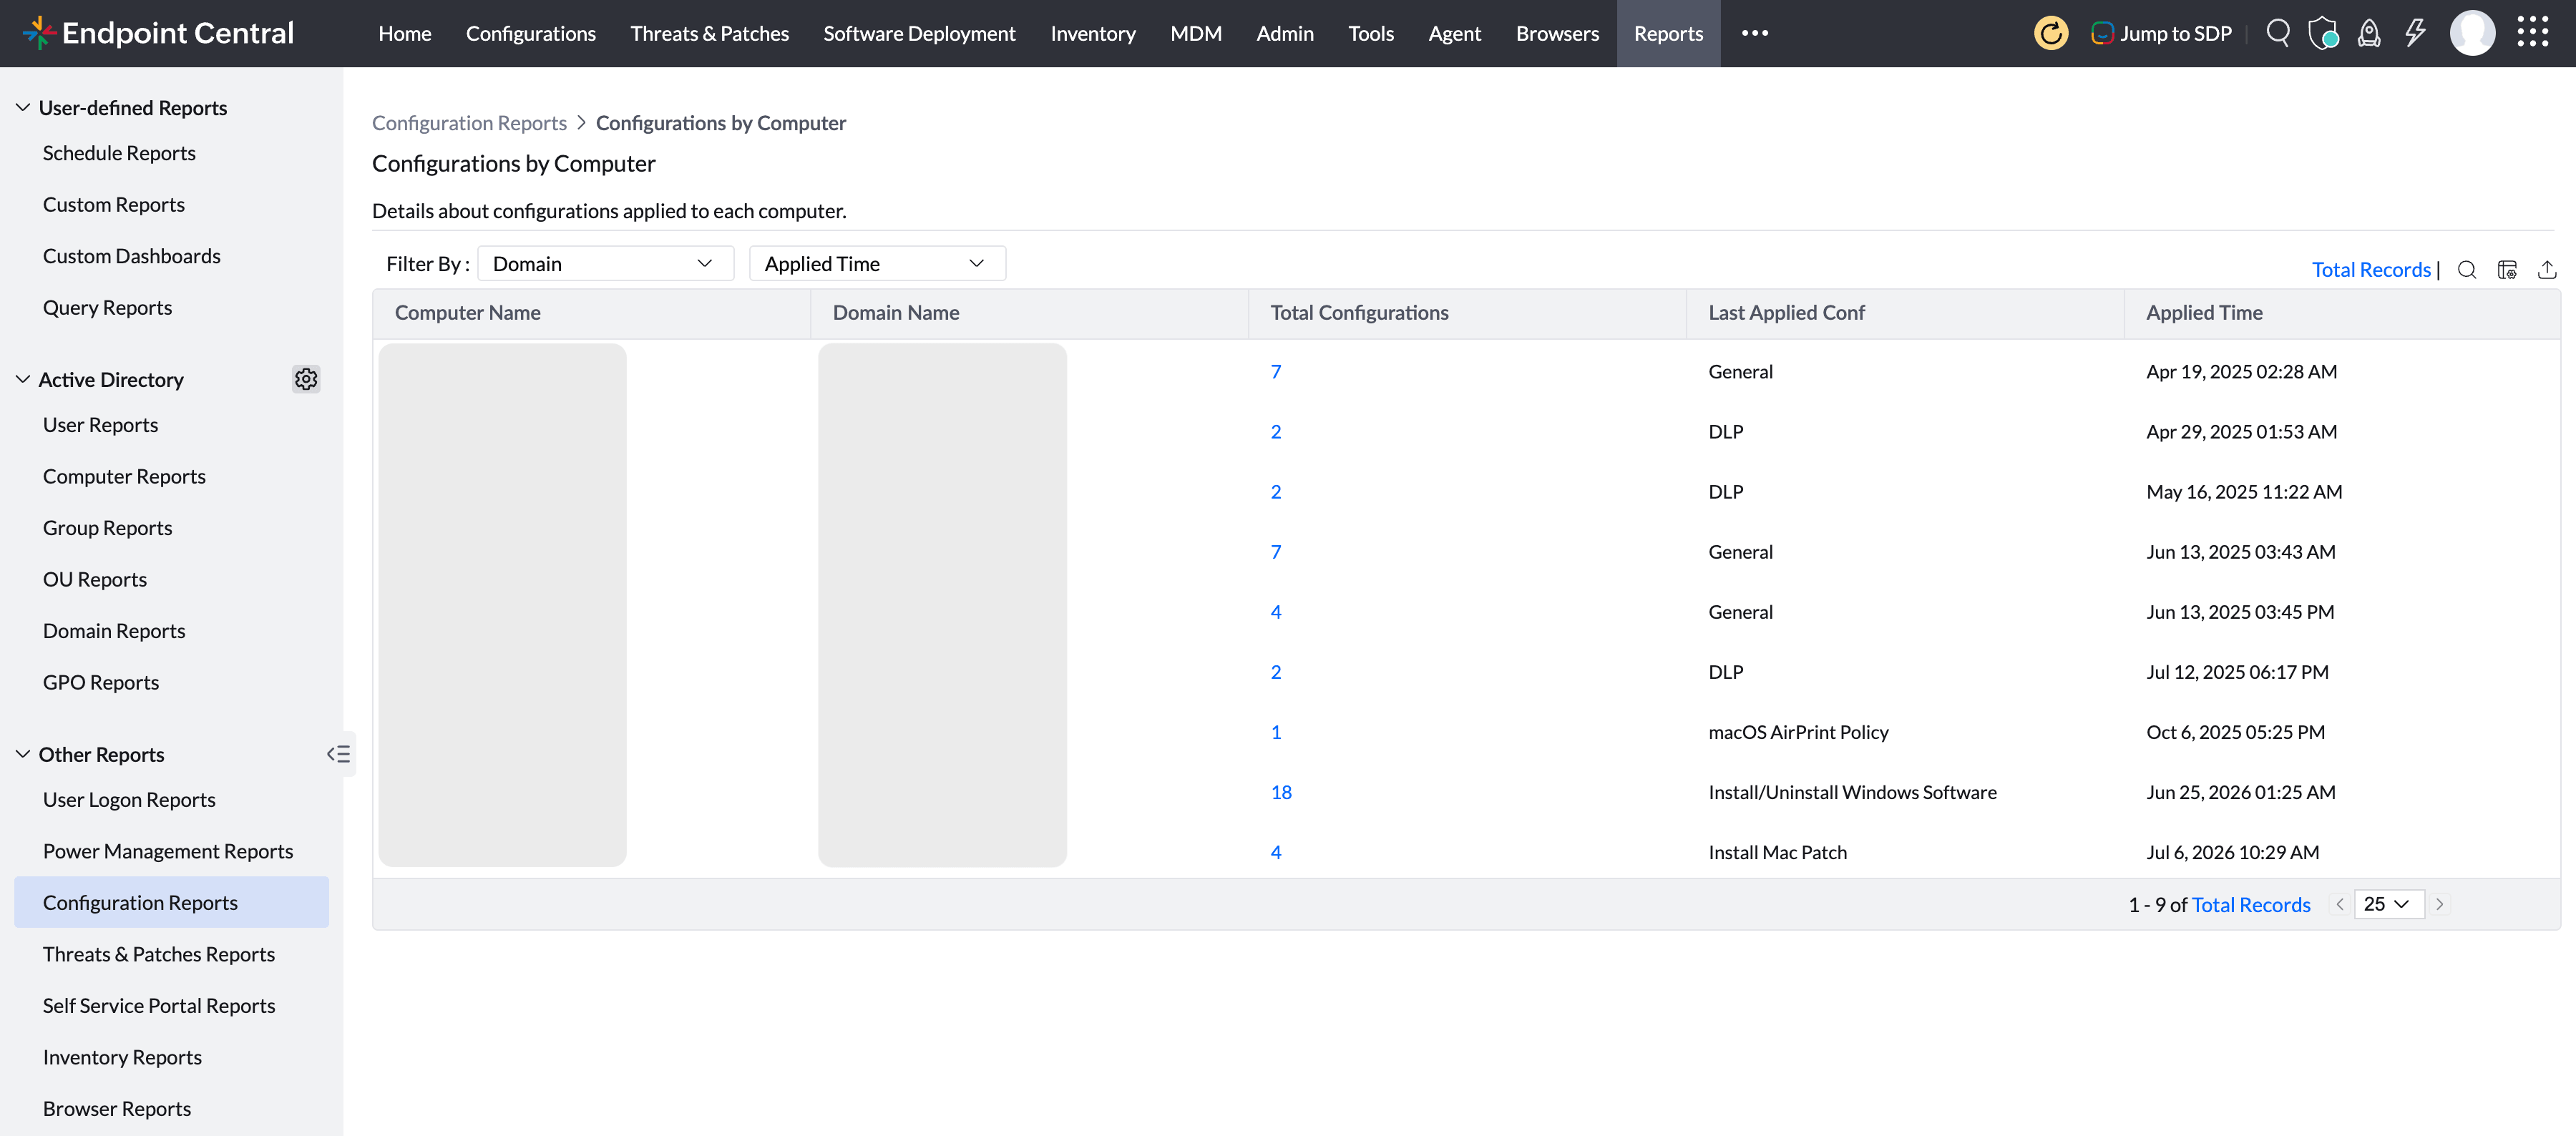Open Custom Reports in sidebar
This screenshot has width=2576, height=1136.
114,204
